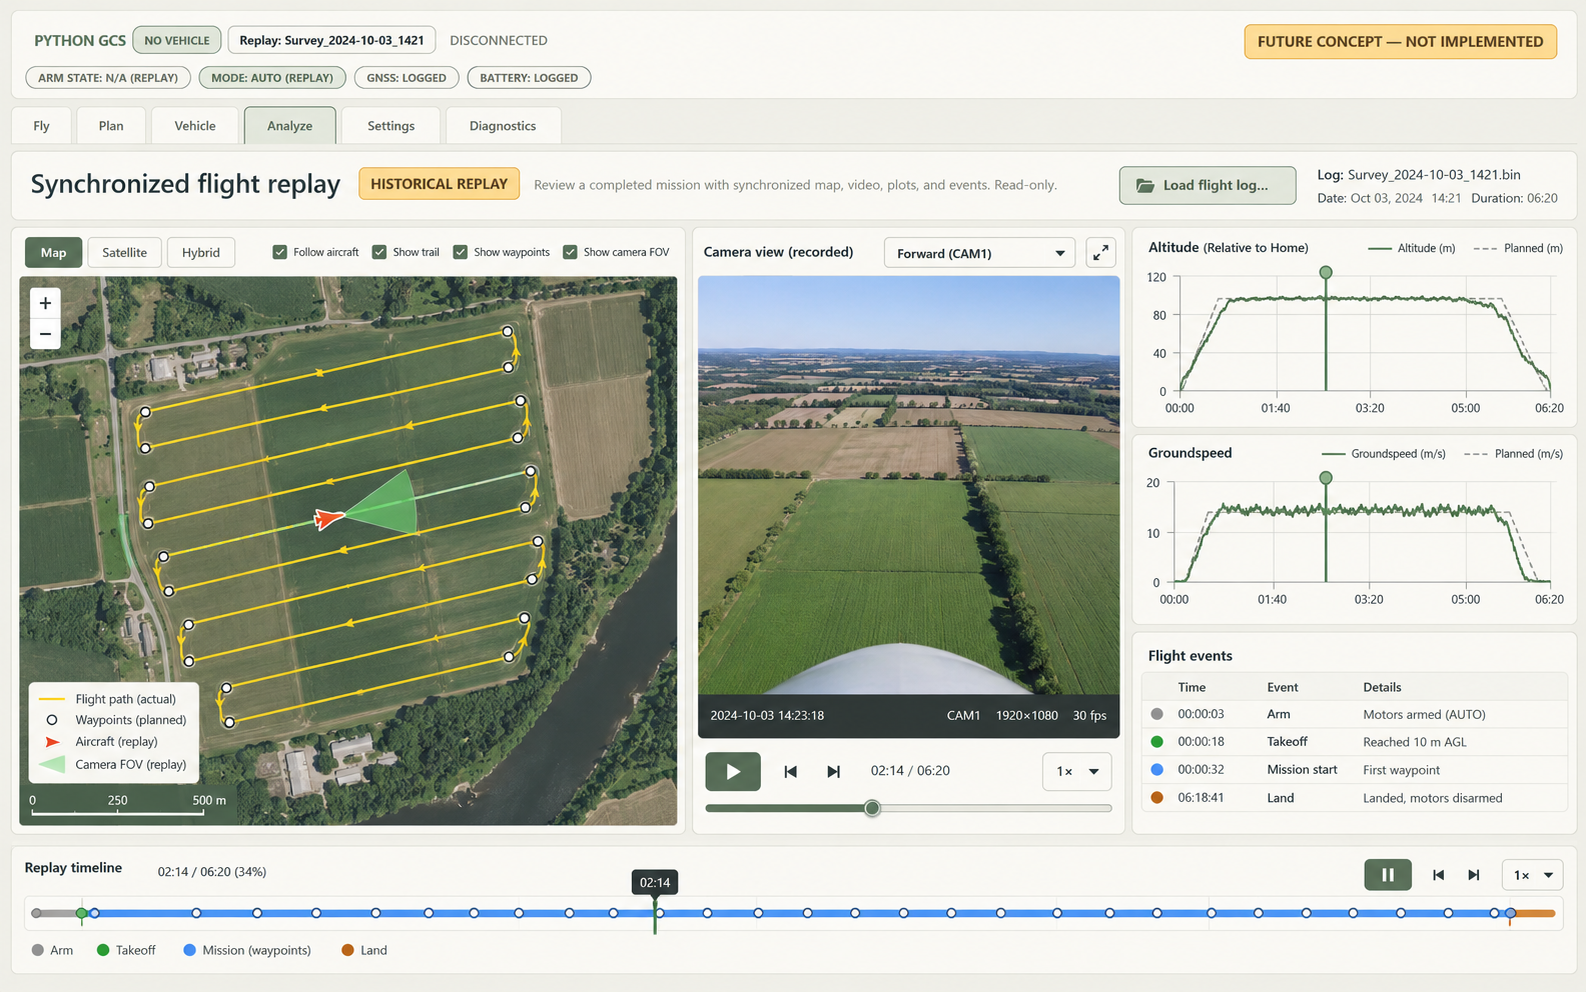1586x992 pixels.
Task: Click Load flight log button
Action: [x=1207, y=185]
